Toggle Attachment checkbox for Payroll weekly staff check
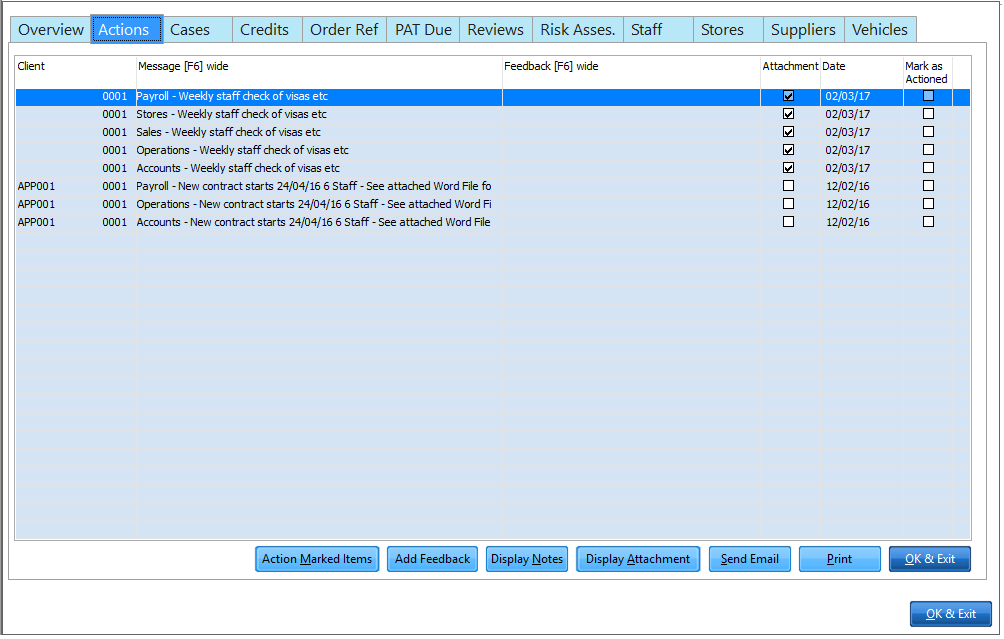The width and height of the screenshot is (1004, 639). pos(788,96)
